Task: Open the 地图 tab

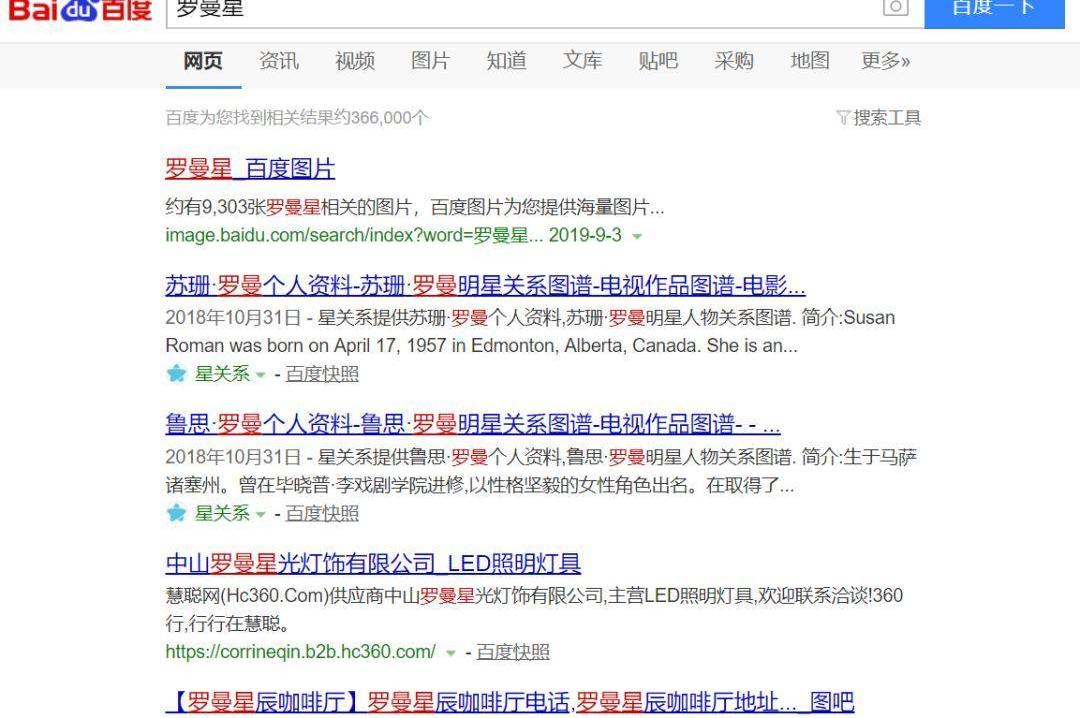Action: [809, 61]
